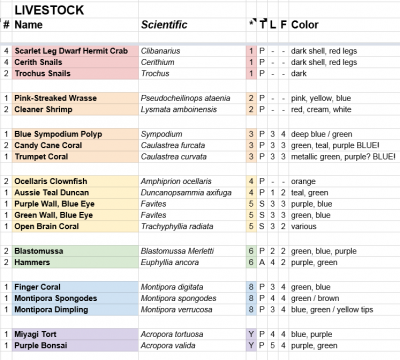
Task: Click the Blue Sympodium Polyp cell
Action: coord(76,134)
